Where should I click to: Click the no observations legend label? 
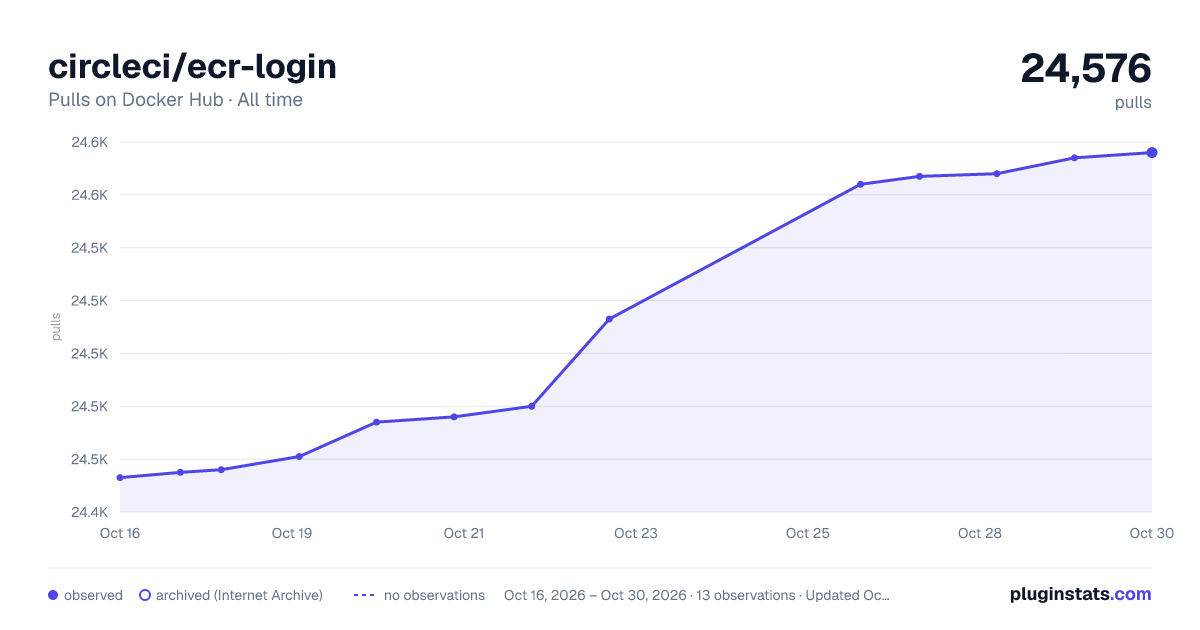pos(434,595)
